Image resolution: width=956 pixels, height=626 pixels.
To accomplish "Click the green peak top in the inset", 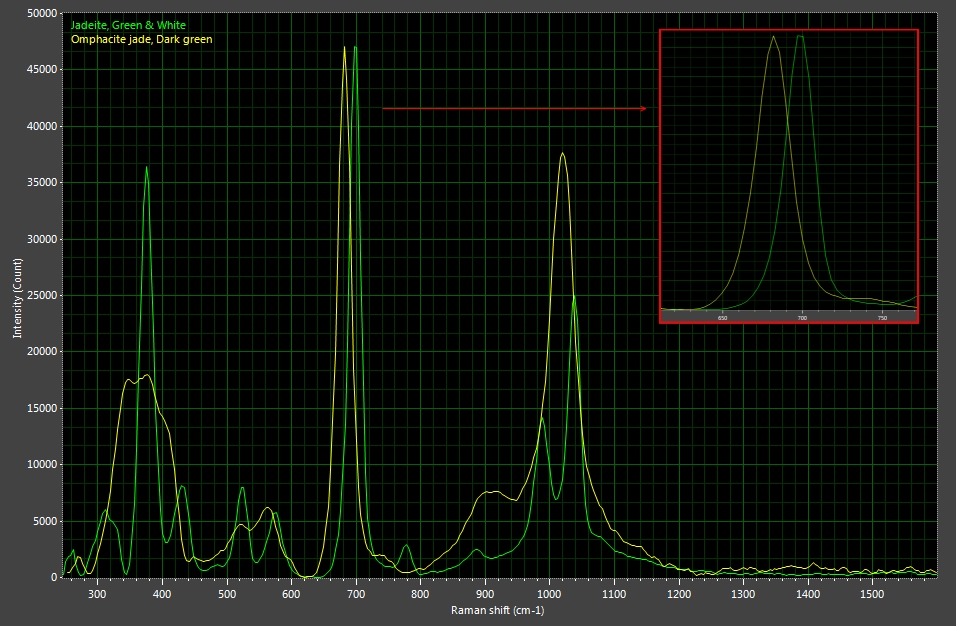I will click(801, 36).
